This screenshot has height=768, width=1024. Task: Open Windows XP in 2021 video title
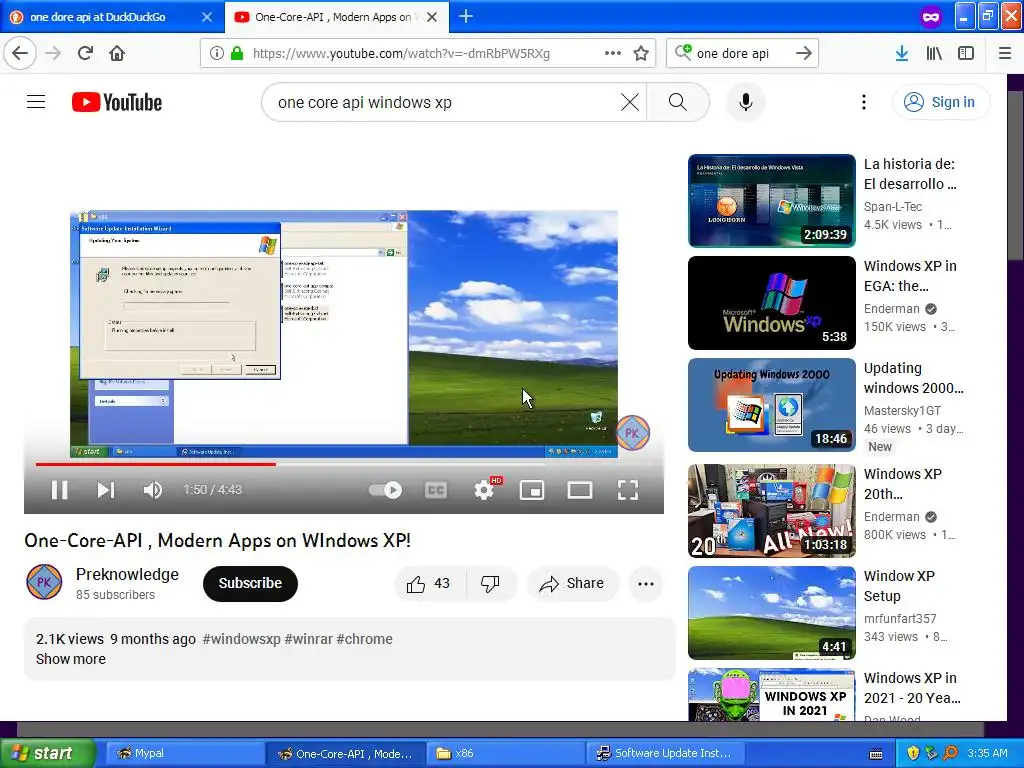[x=912, y=688]
